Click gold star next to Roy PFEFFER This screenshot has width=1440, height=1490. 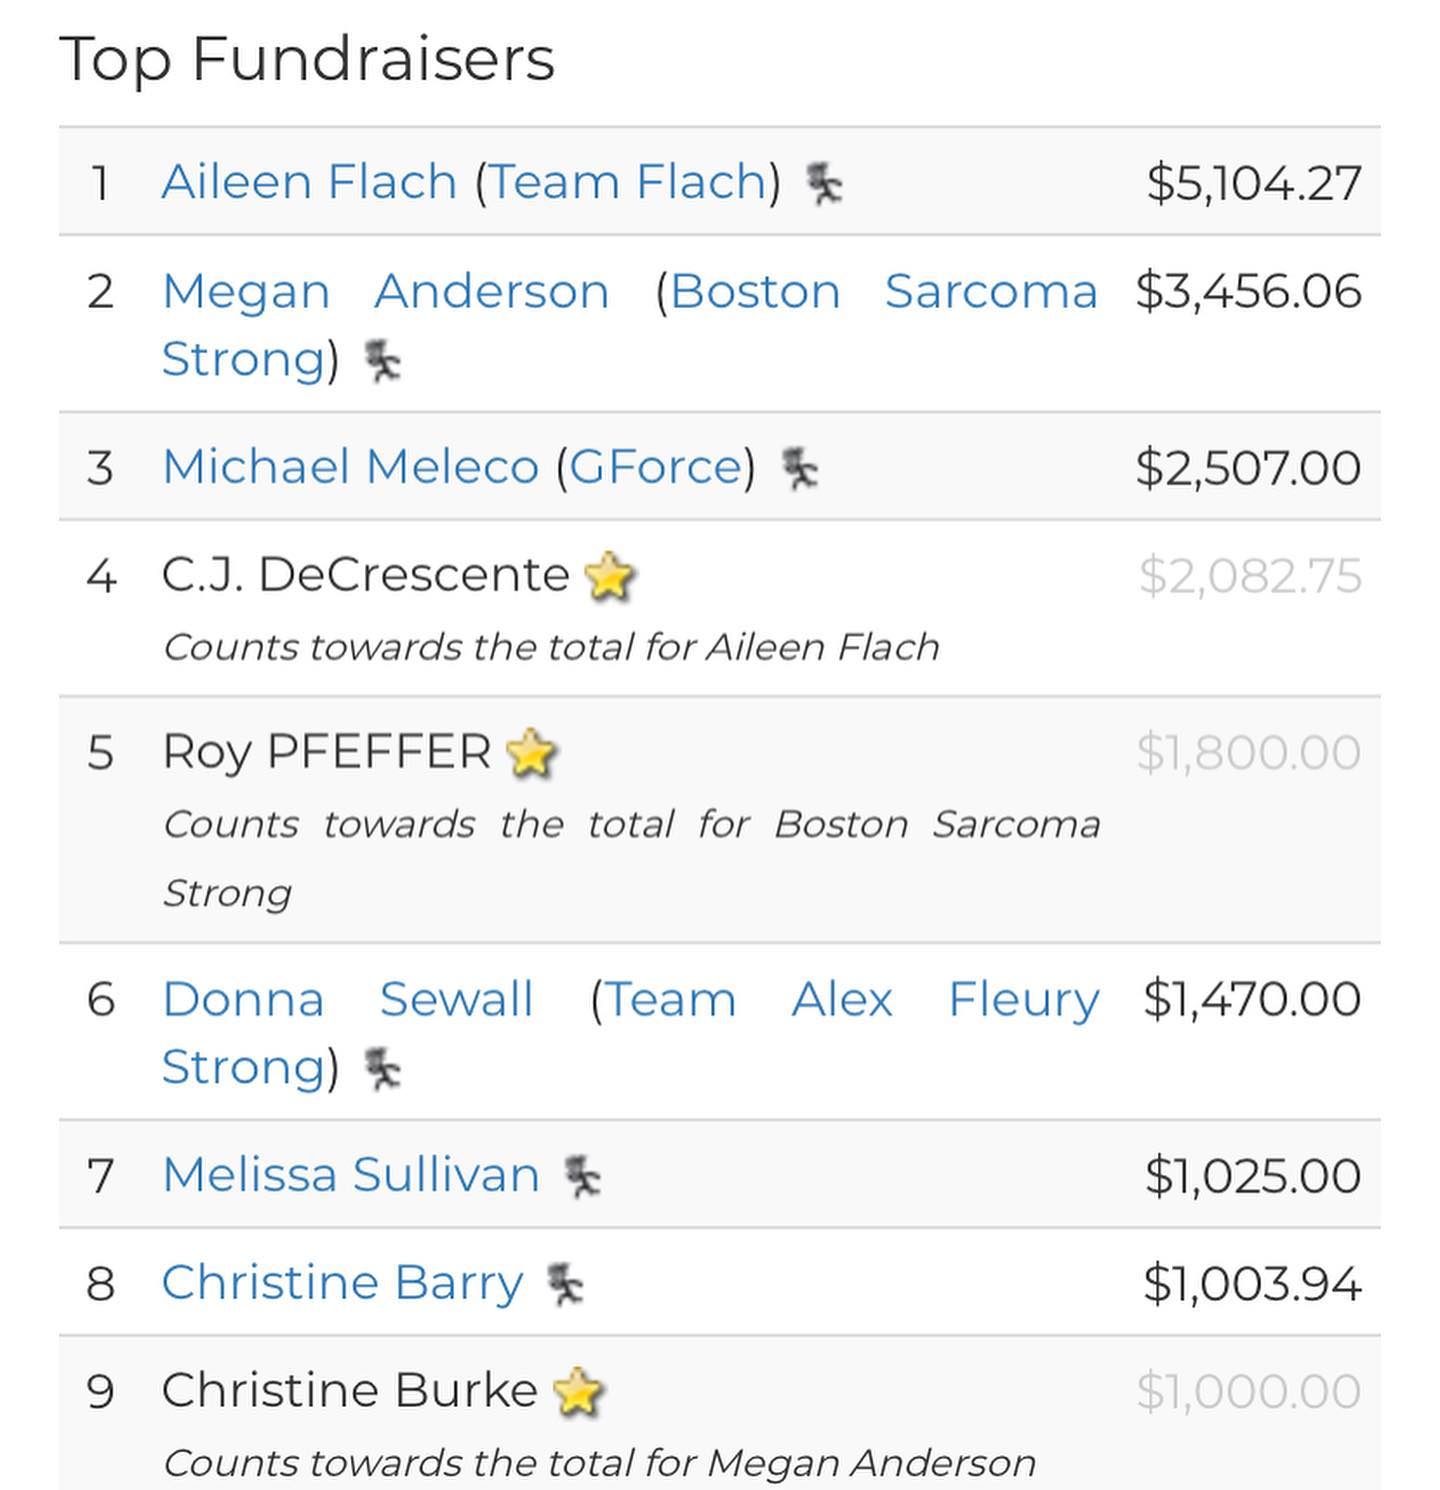531,753
